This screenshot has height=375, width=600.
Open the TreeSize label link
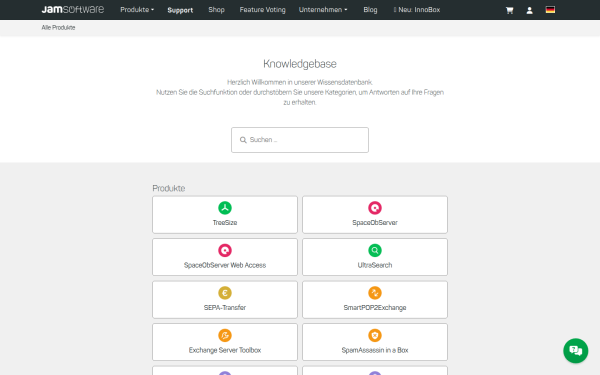click(225, 223)
